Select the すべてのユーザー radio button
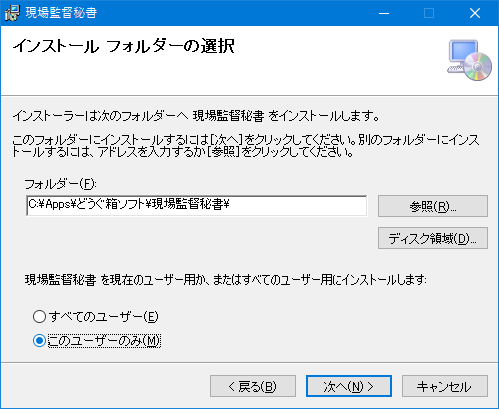499x409 pixels. [x=39, y=316]
